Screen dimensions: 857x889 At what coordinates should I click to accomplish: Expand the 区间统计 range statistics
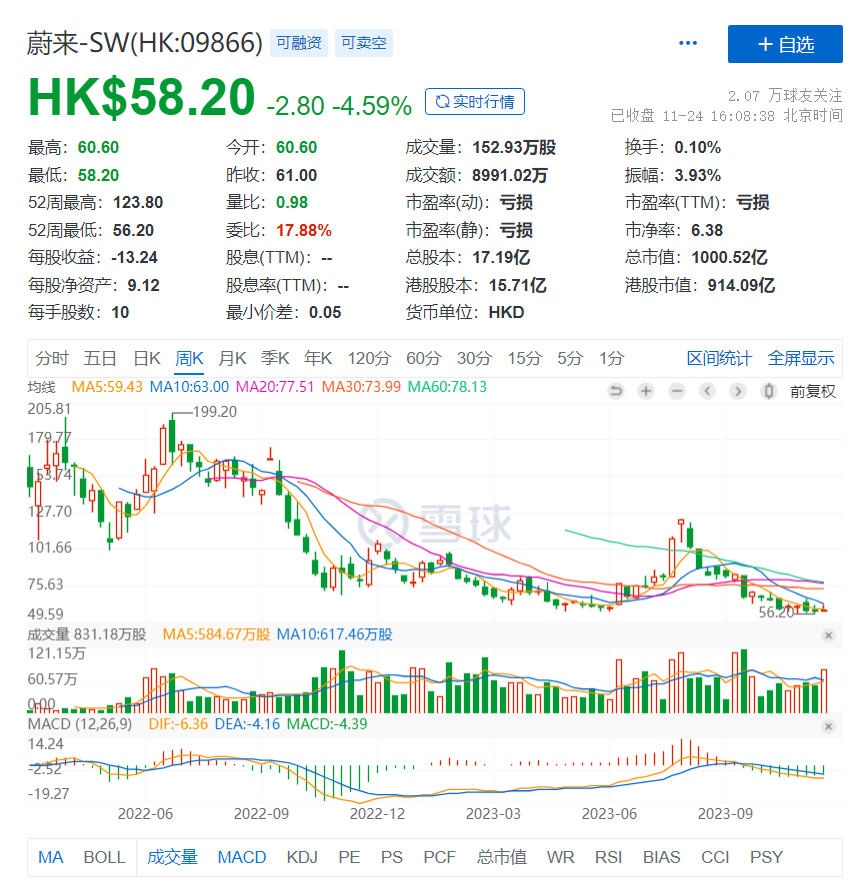click(719, 358)
